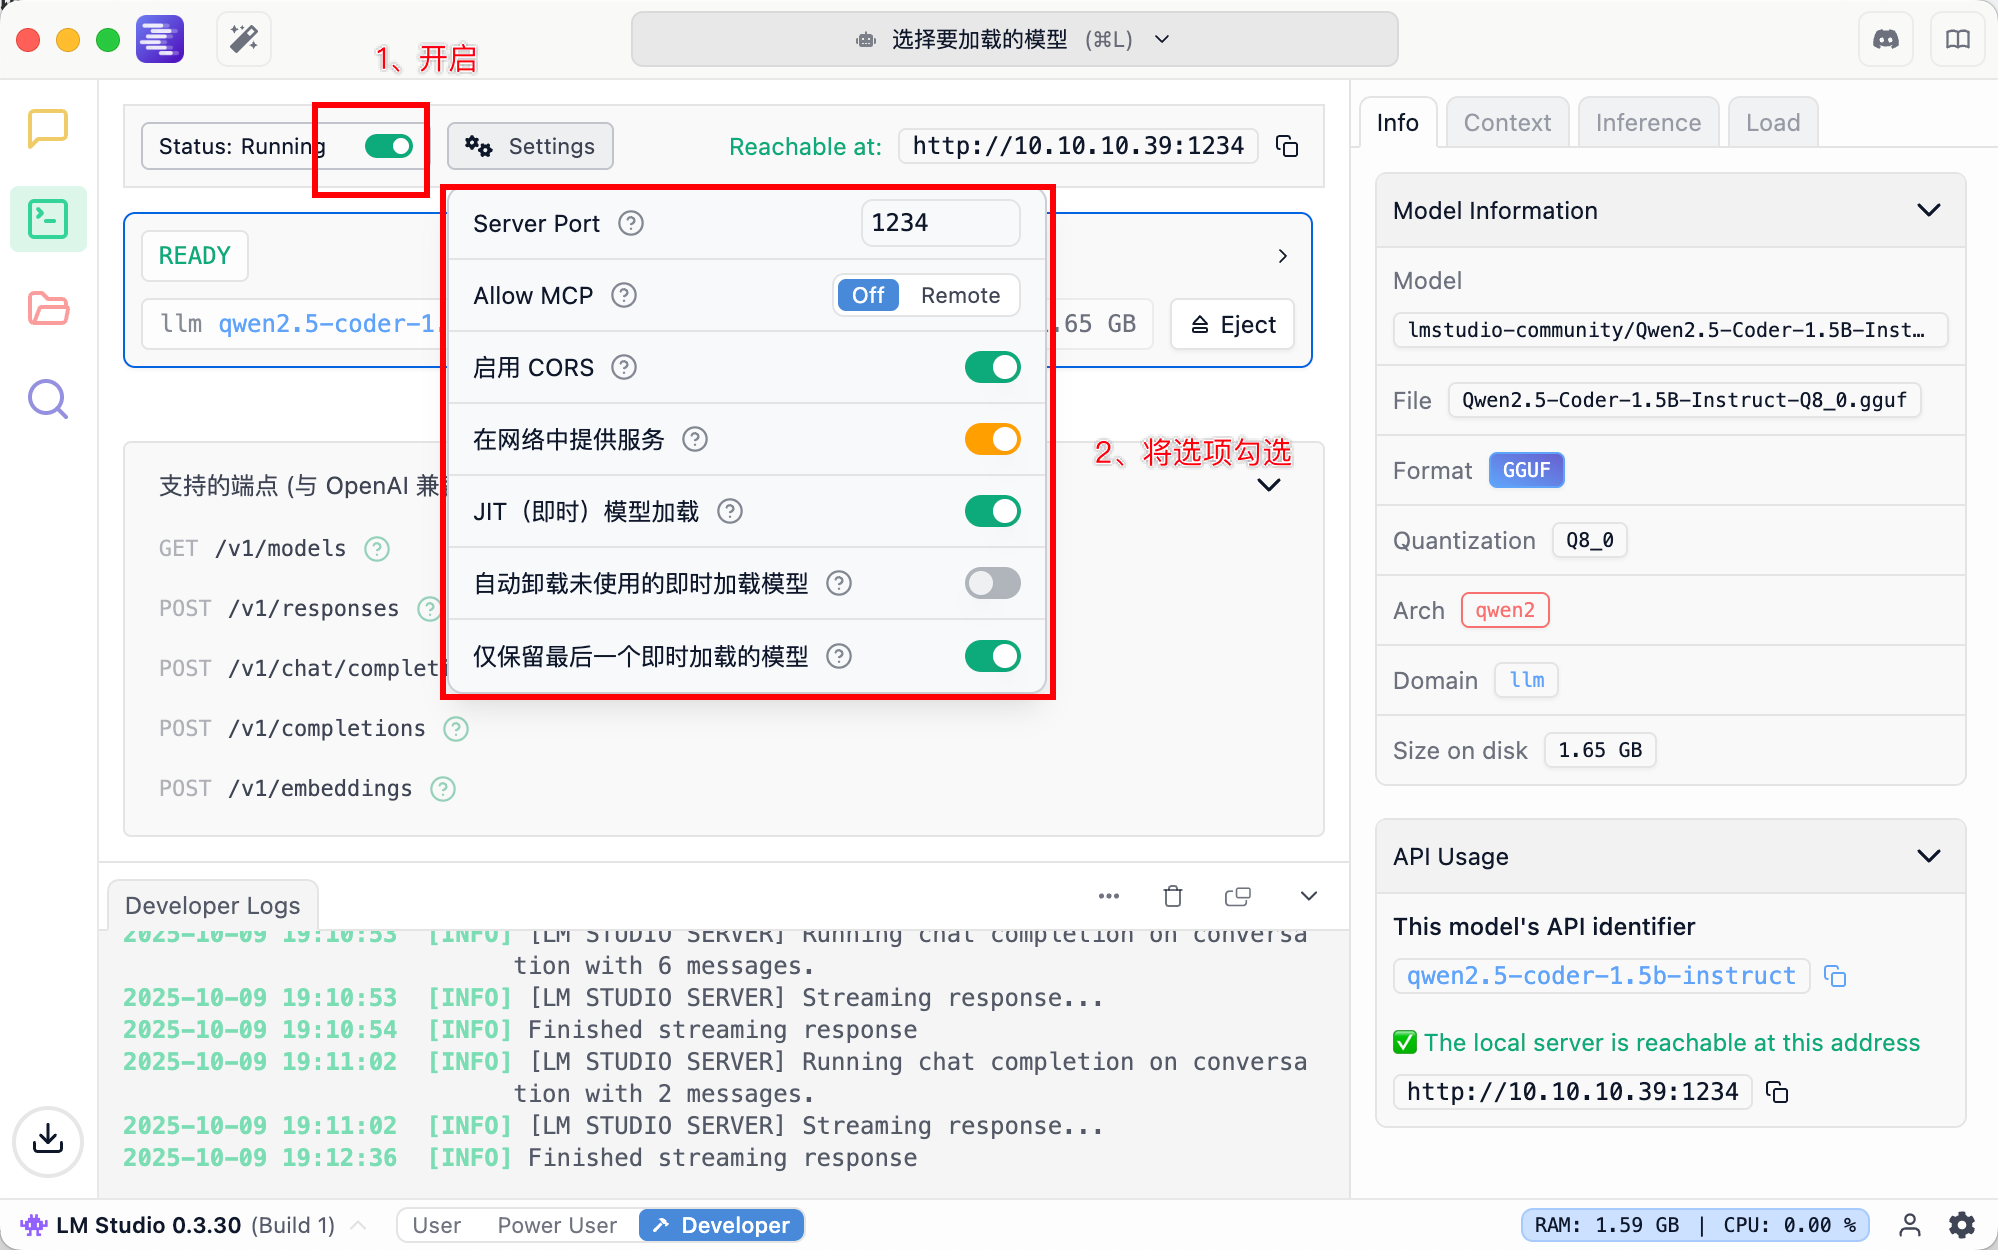The width and height of the screenshot is (1998, 1250).
Task: Set Allow MCP to Remote
Action: click(x=960, y=295)
